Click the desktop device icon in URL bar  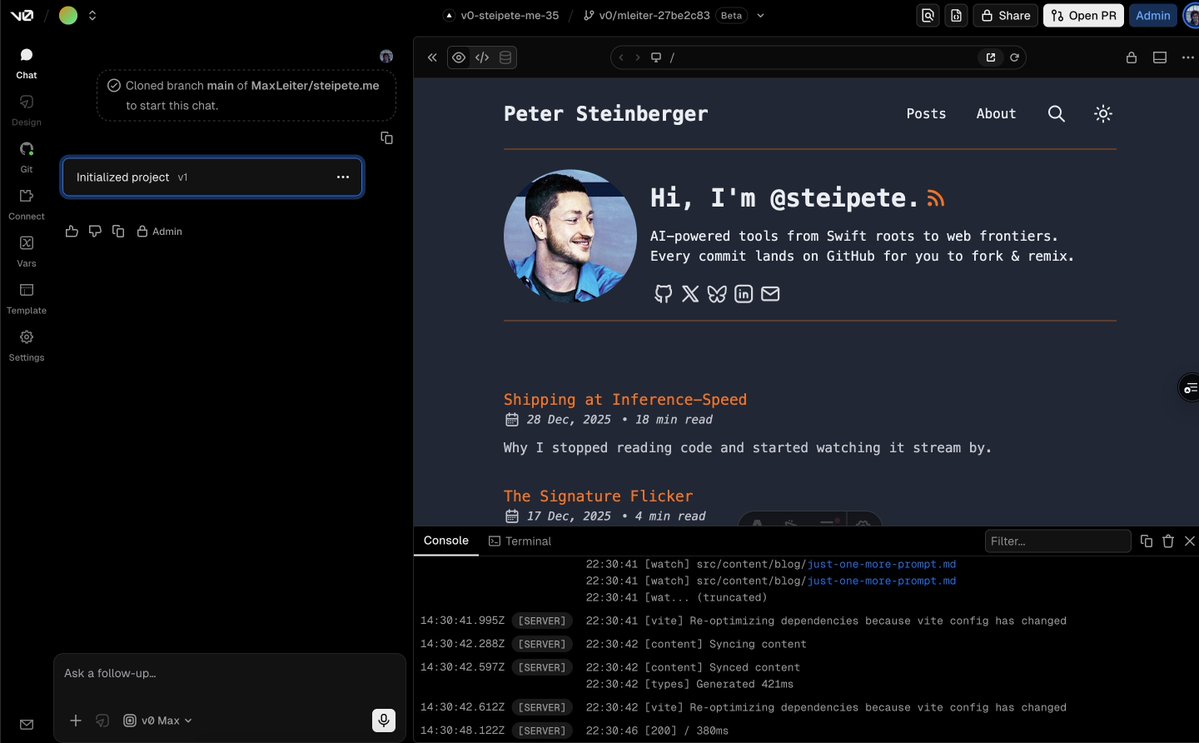[x=656, y=57]
